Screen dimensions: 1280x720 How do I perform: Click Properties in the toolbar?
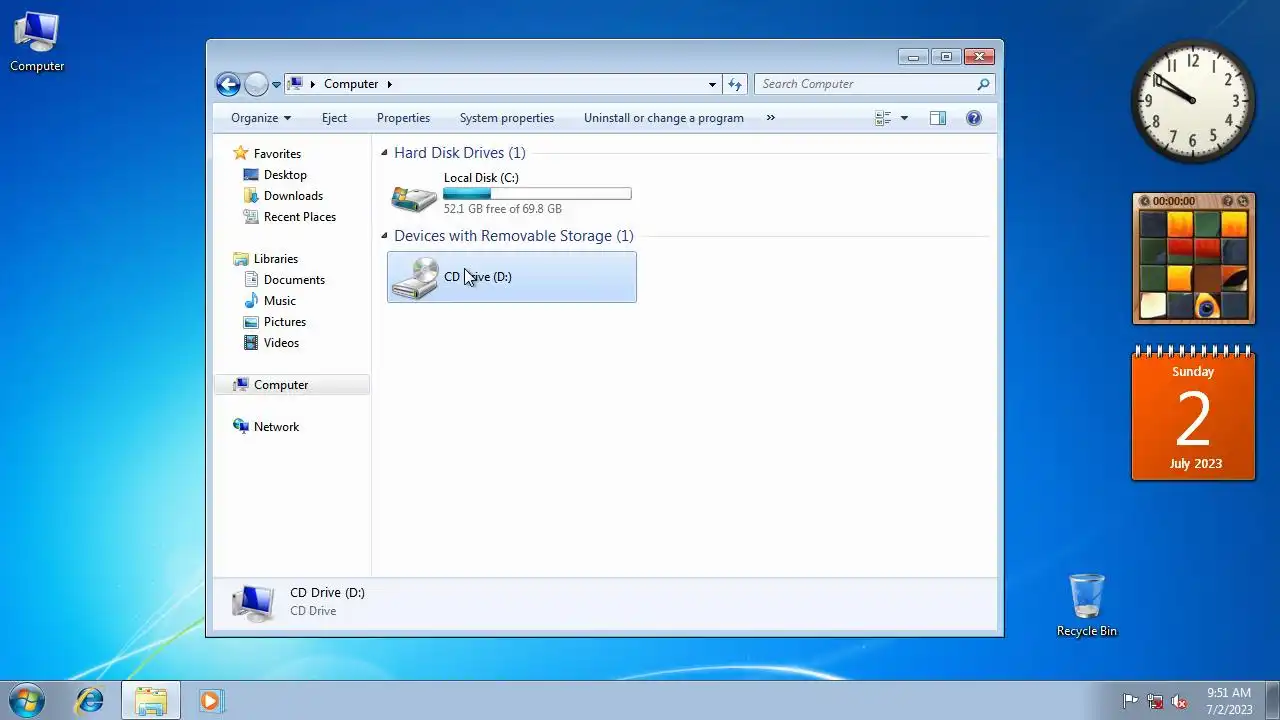[x=403, y=118]
